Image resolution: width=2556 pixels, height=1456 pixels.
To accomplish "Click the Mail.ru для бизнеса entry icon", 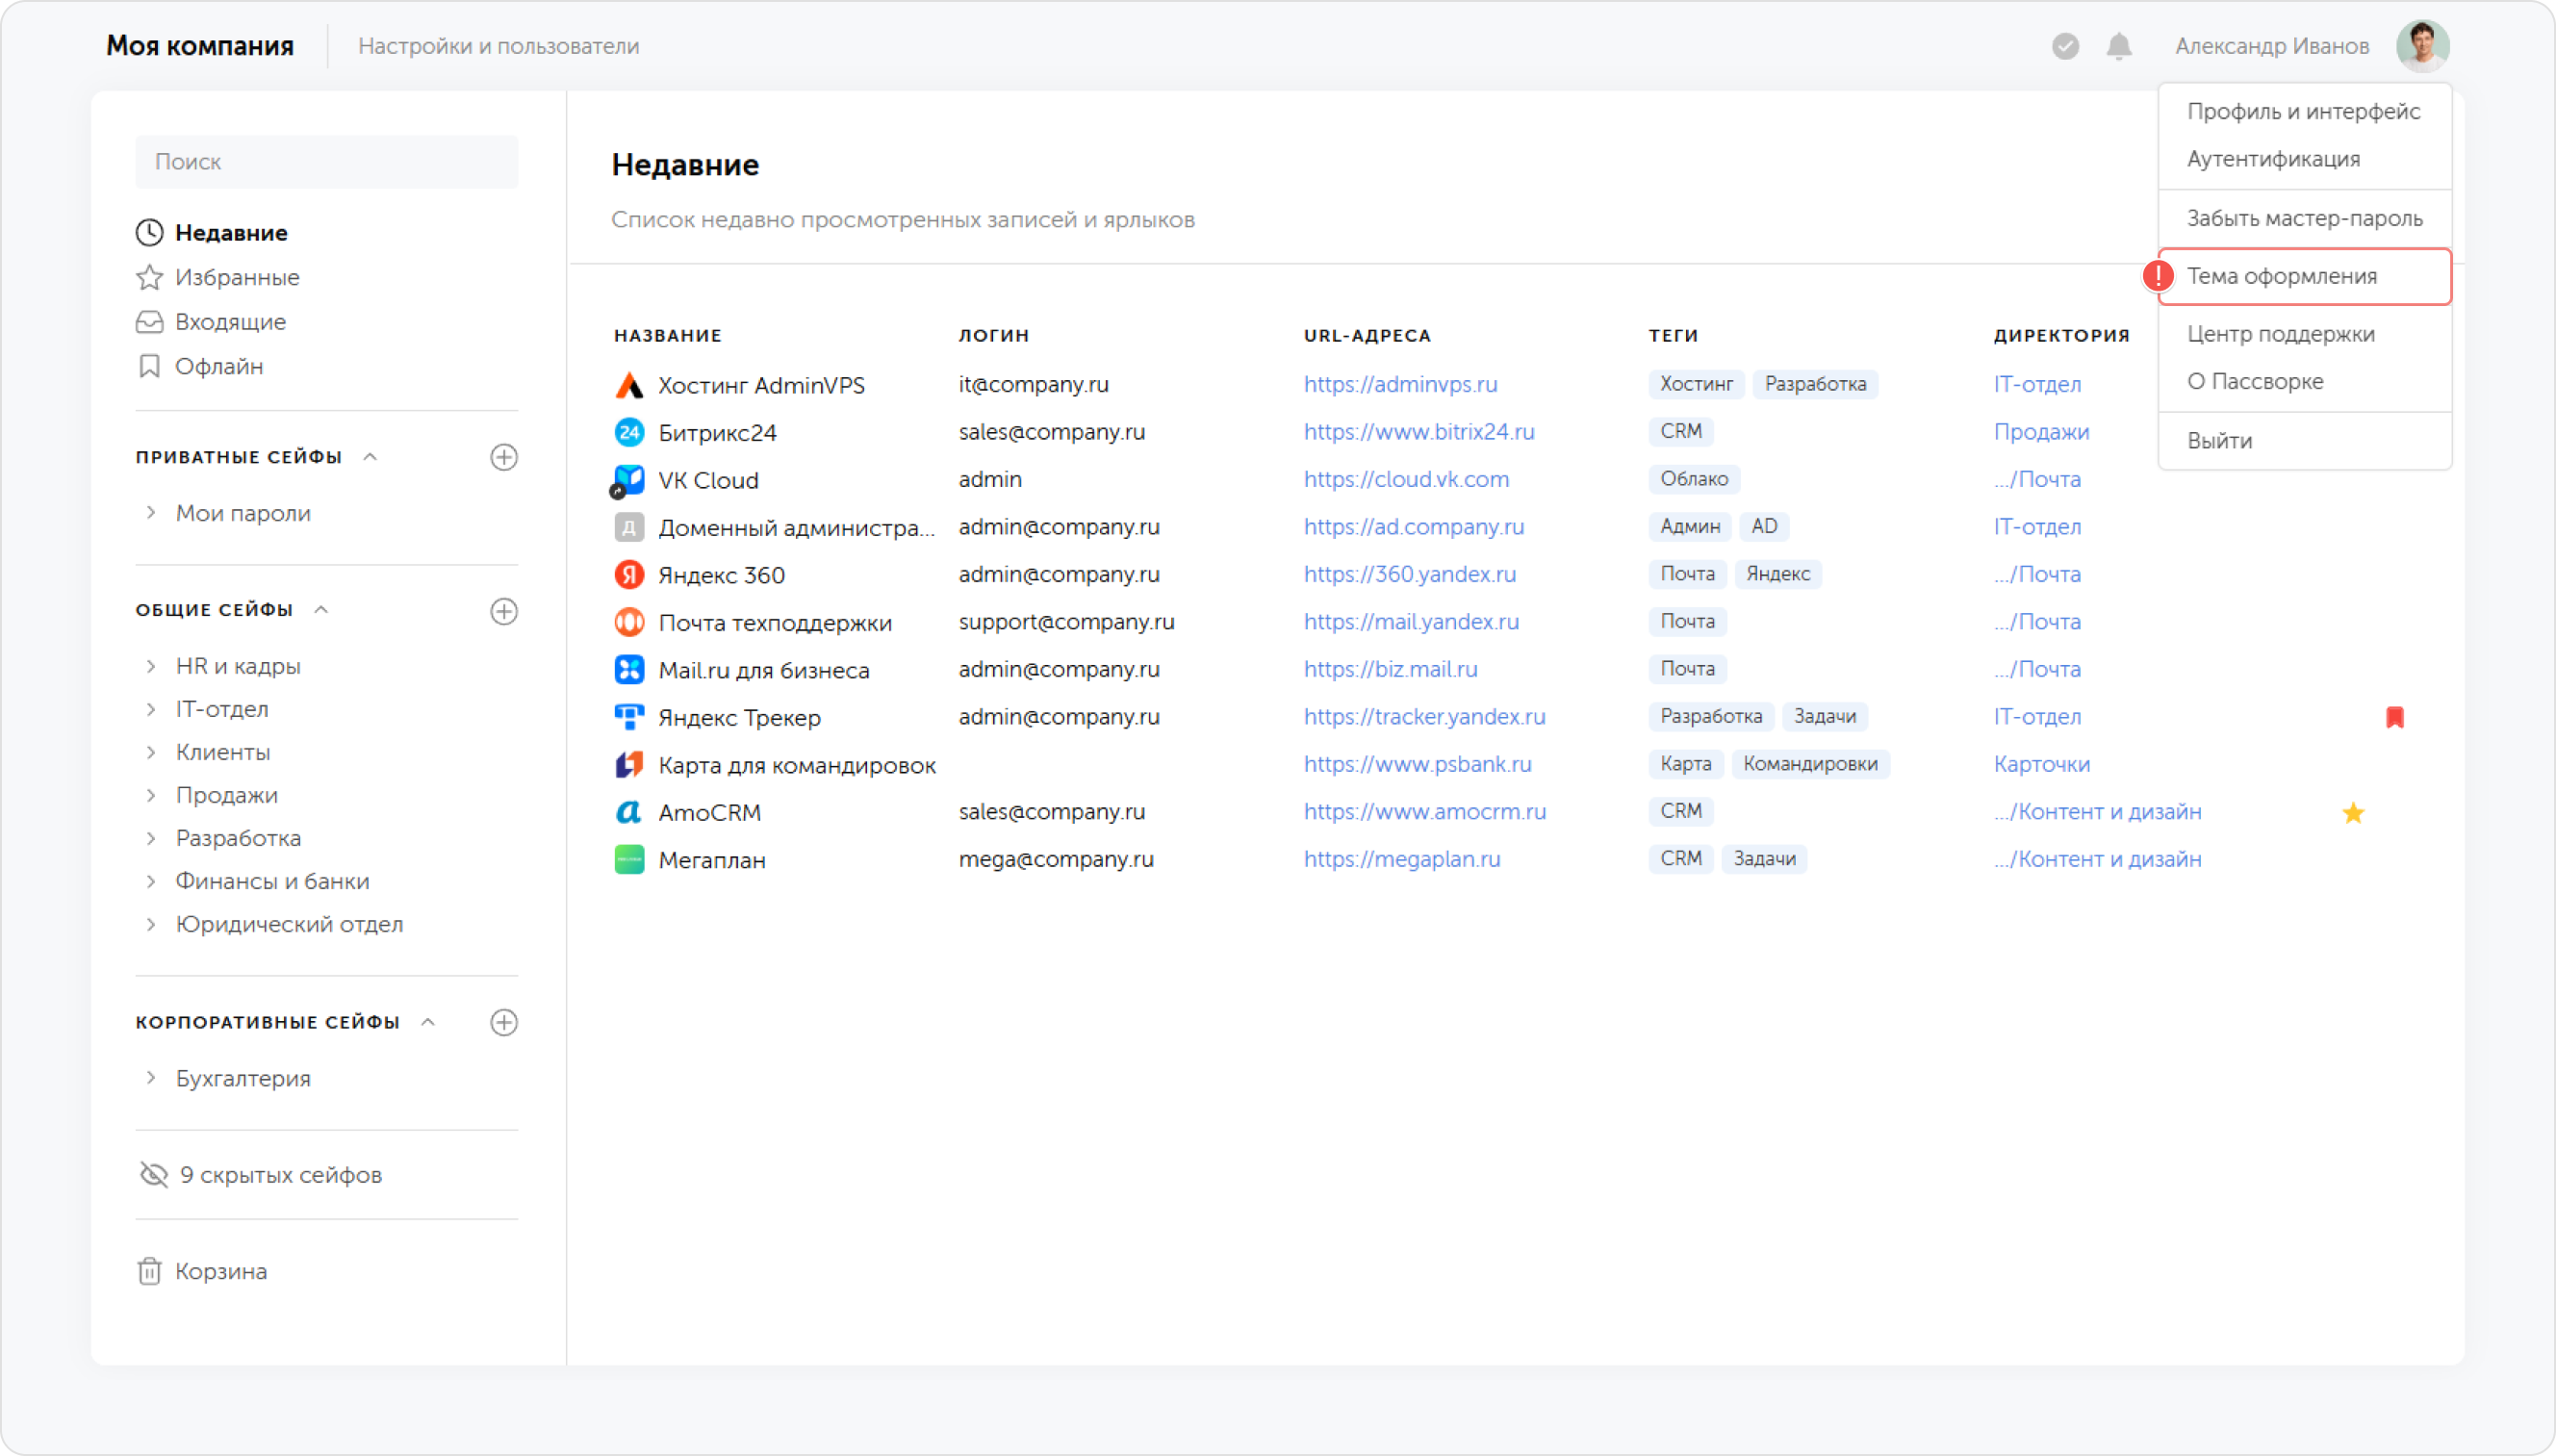I will [629, 670].
